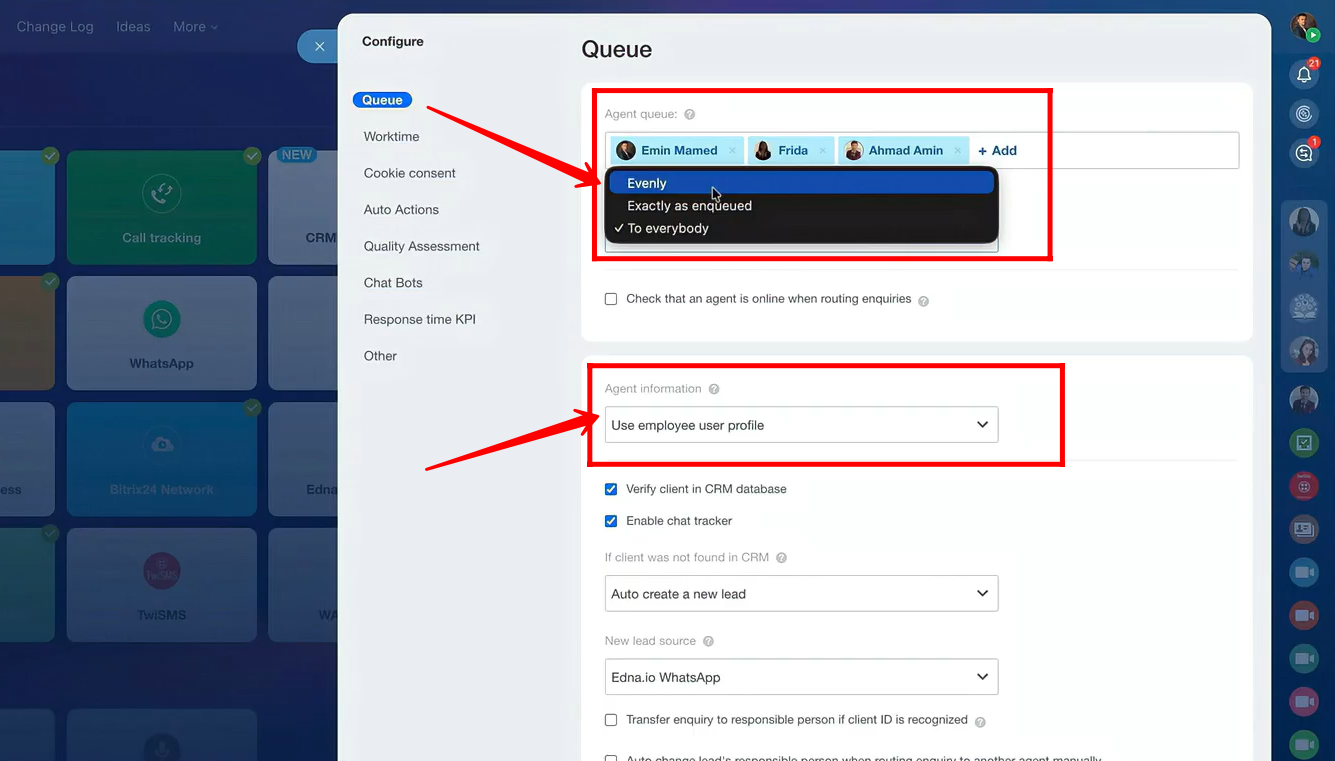Enable agent online check when routing

[611, 299]
